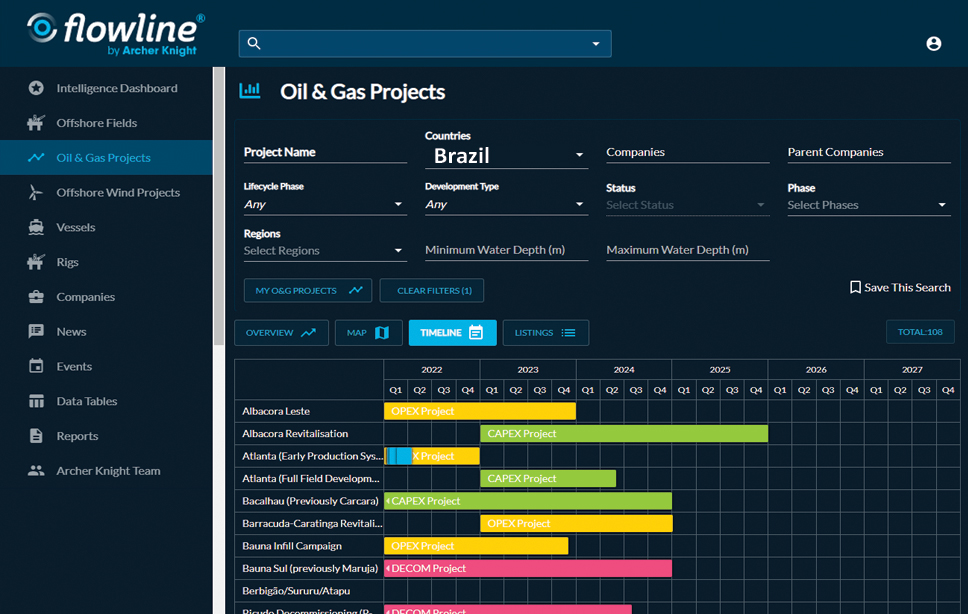
Task: Open the Countries dropdown showing Brazil
Action: tap(506, 156)
